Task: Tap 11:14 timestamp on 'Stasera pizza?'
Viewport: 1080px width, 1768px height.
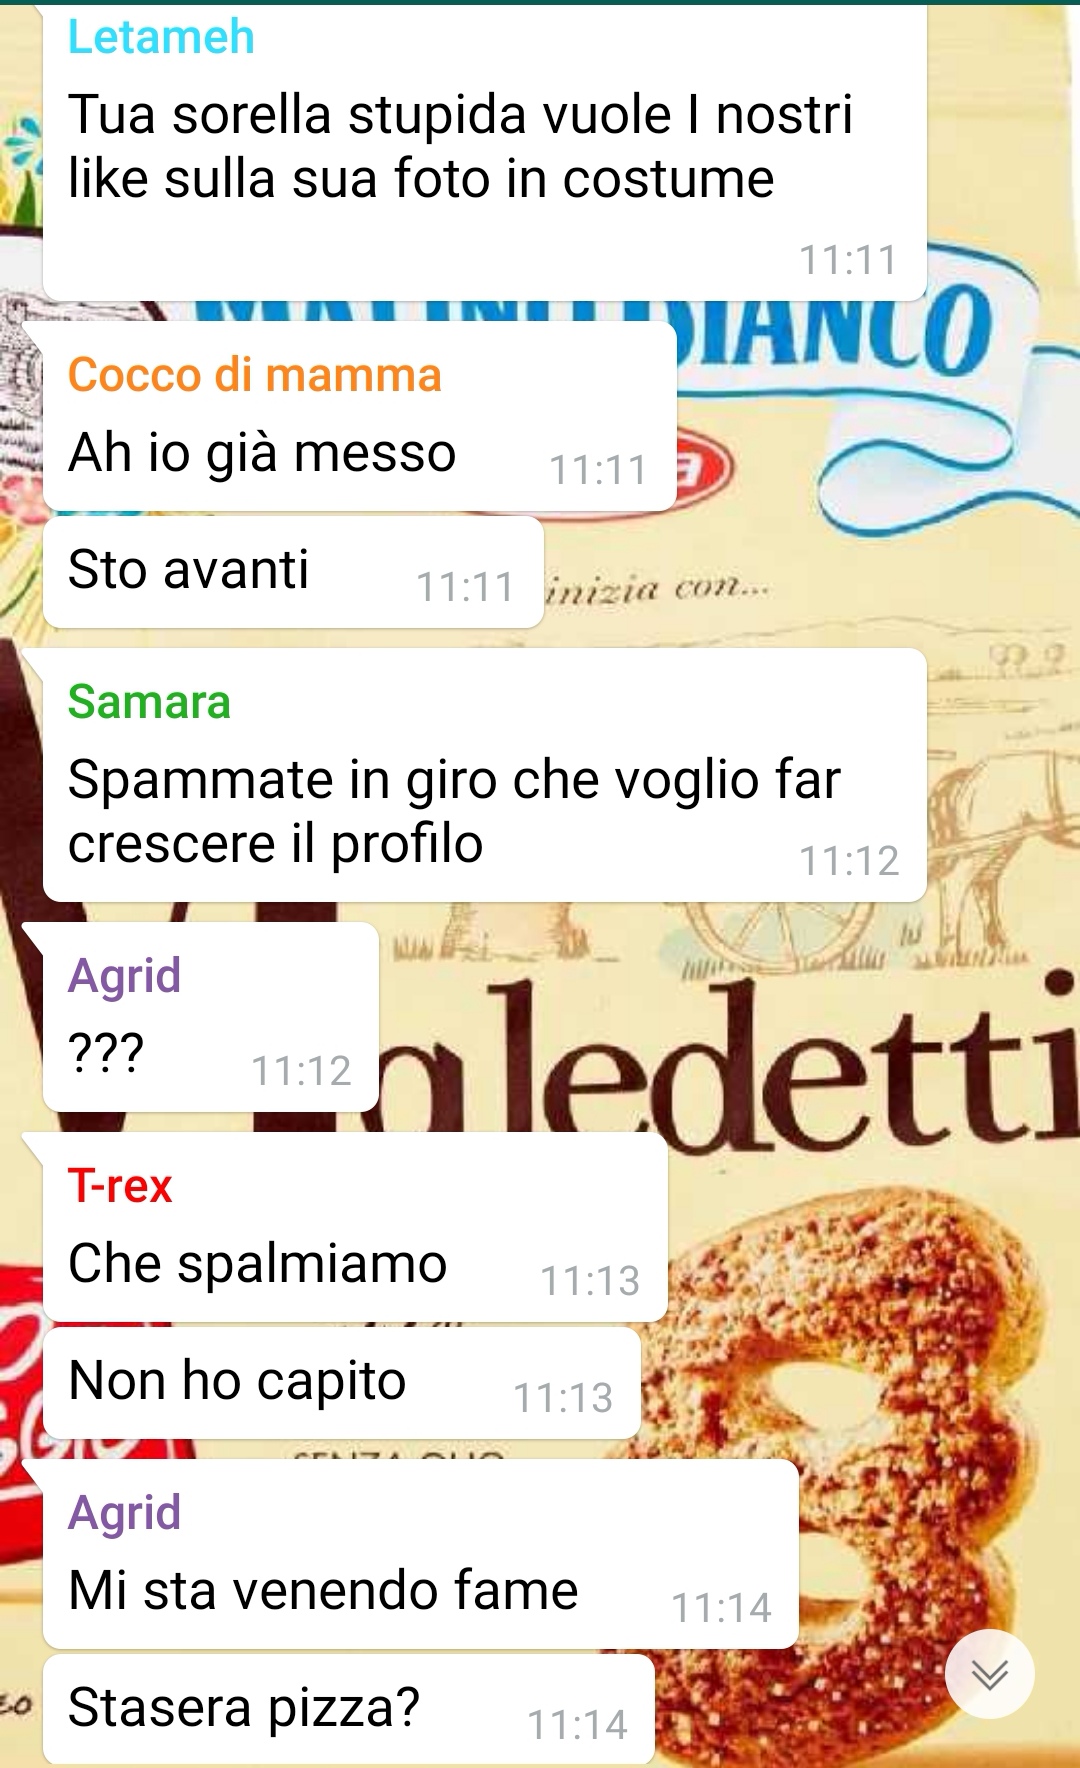Action: pyautogui.click(x=577, y=1725)
